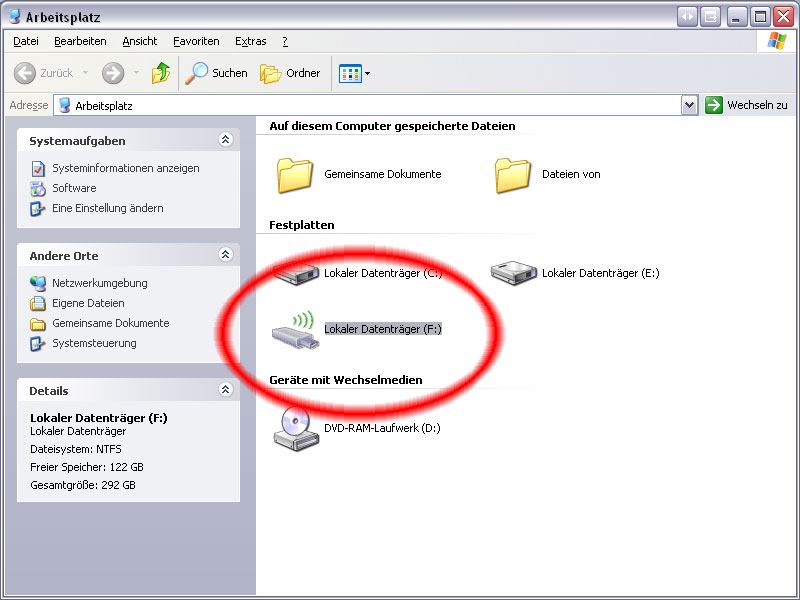Image resolution: width=800 pixels, height=600 pixels.
Task: Open Netzwerkumgebung link
Action: pyautogui.click(x=99, y=283)
